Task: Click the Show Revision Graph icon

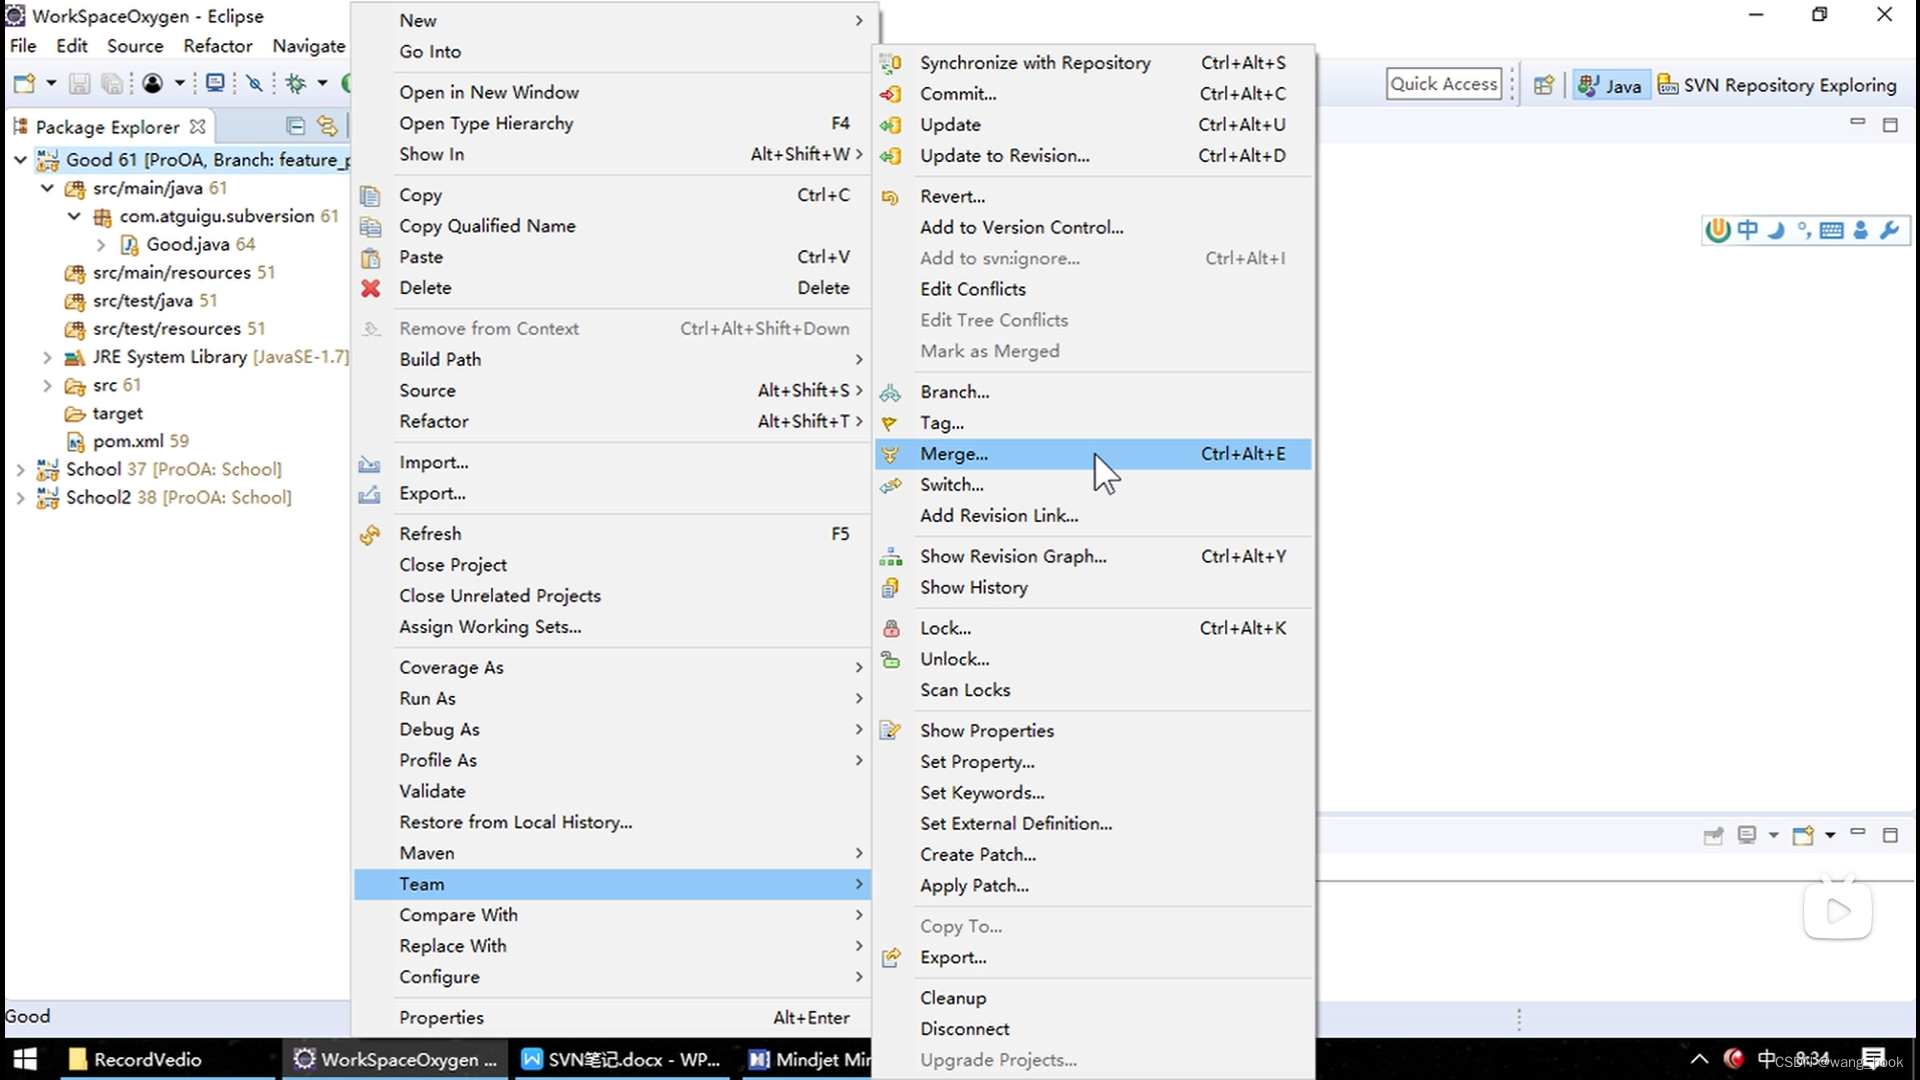Action: tap(890, 557)
